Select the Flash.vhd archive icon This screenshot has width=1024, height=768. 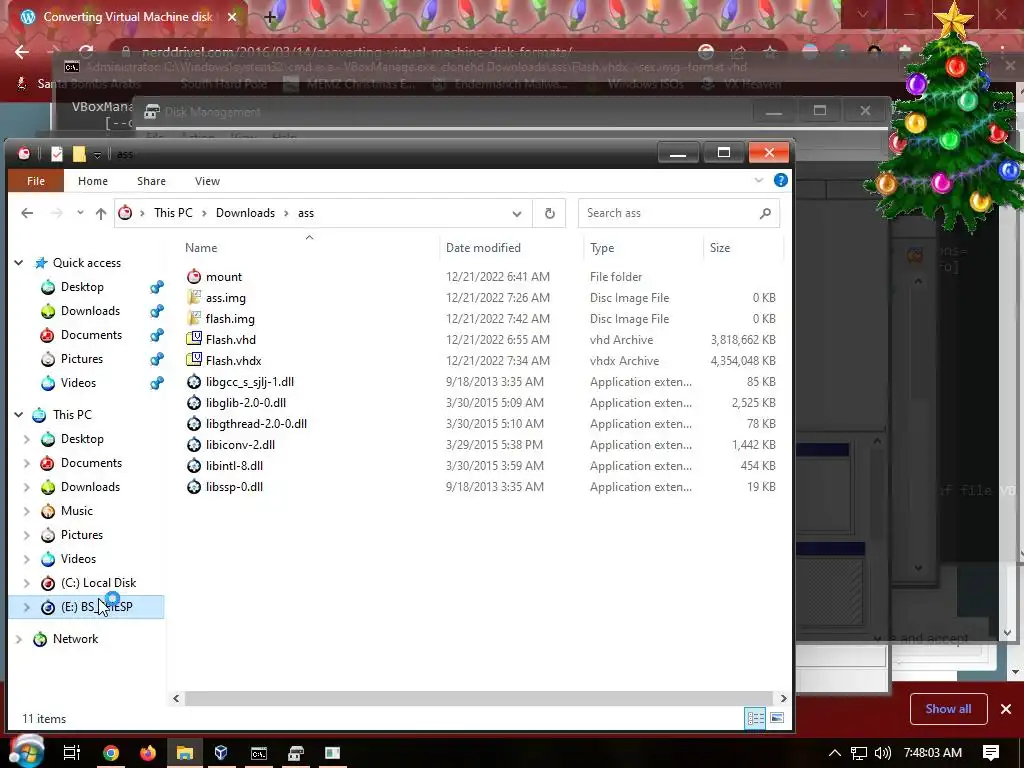click(x=194, y=340)
